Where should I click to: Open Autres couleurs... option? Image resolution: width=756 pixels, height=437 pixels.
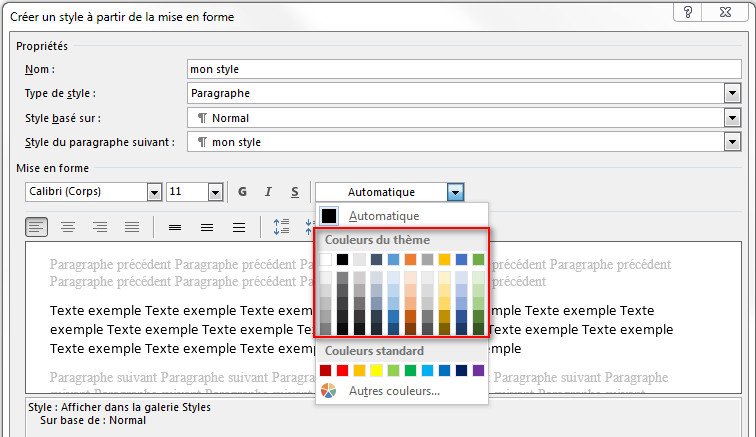coord(394,391)
